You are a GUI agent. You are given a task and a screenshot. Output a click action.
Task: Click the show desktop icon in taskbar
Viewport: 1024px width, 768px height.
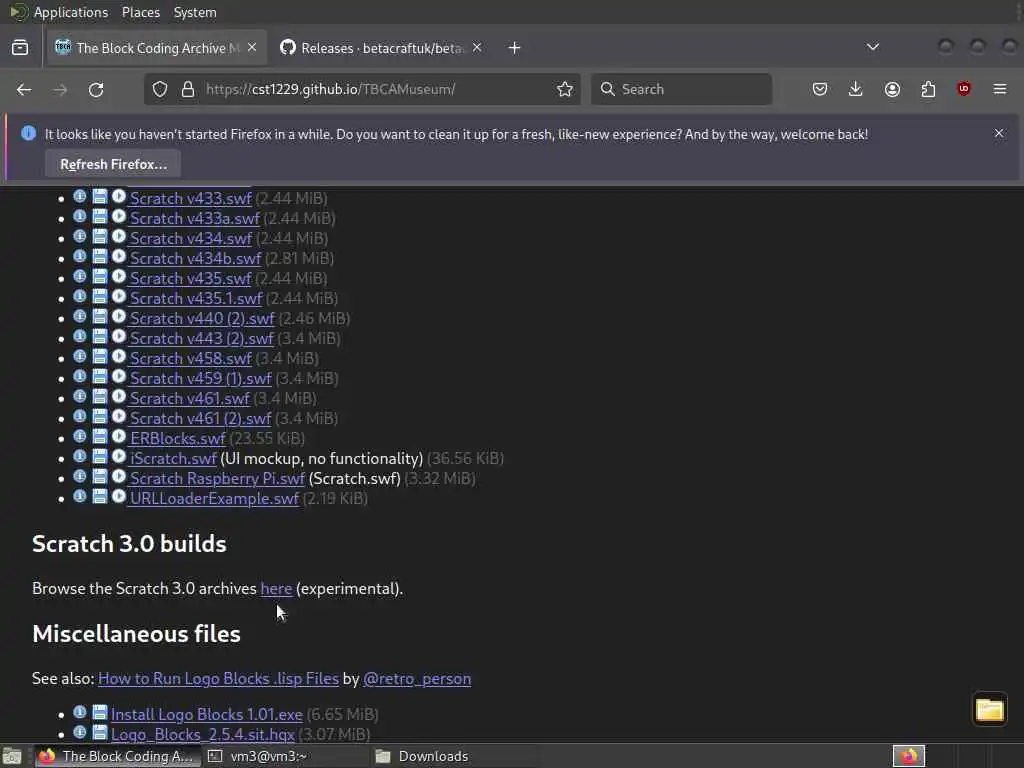tap(12, 756)
